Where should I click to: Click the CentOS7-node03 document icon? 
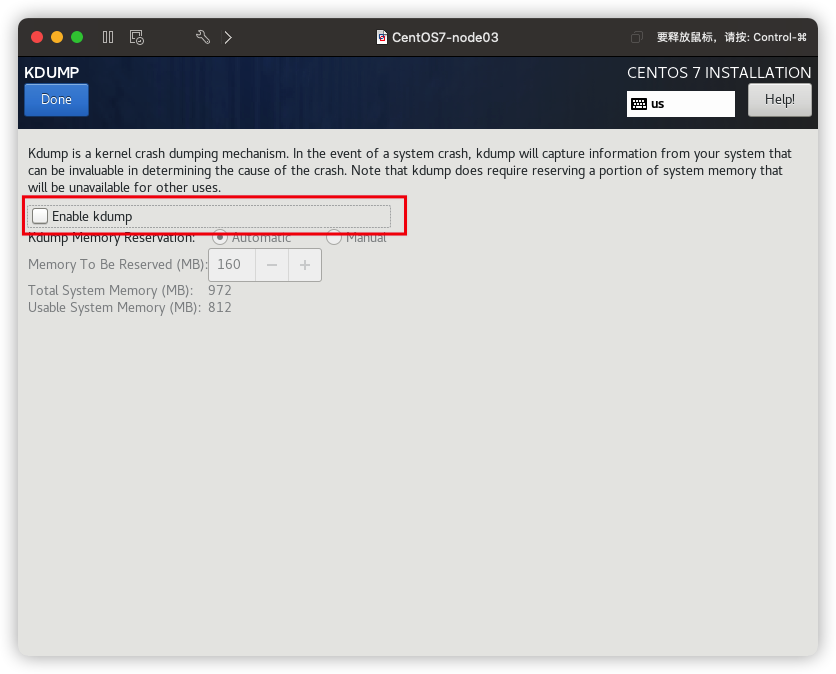click(382, 37)
